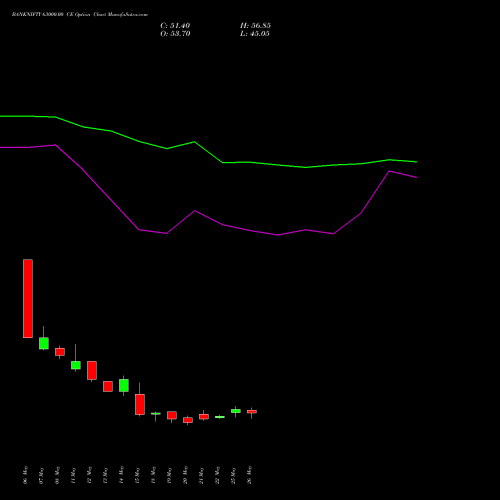Click the red candlestick for 26 May
The image size is (500, 500).
(252, 412)
